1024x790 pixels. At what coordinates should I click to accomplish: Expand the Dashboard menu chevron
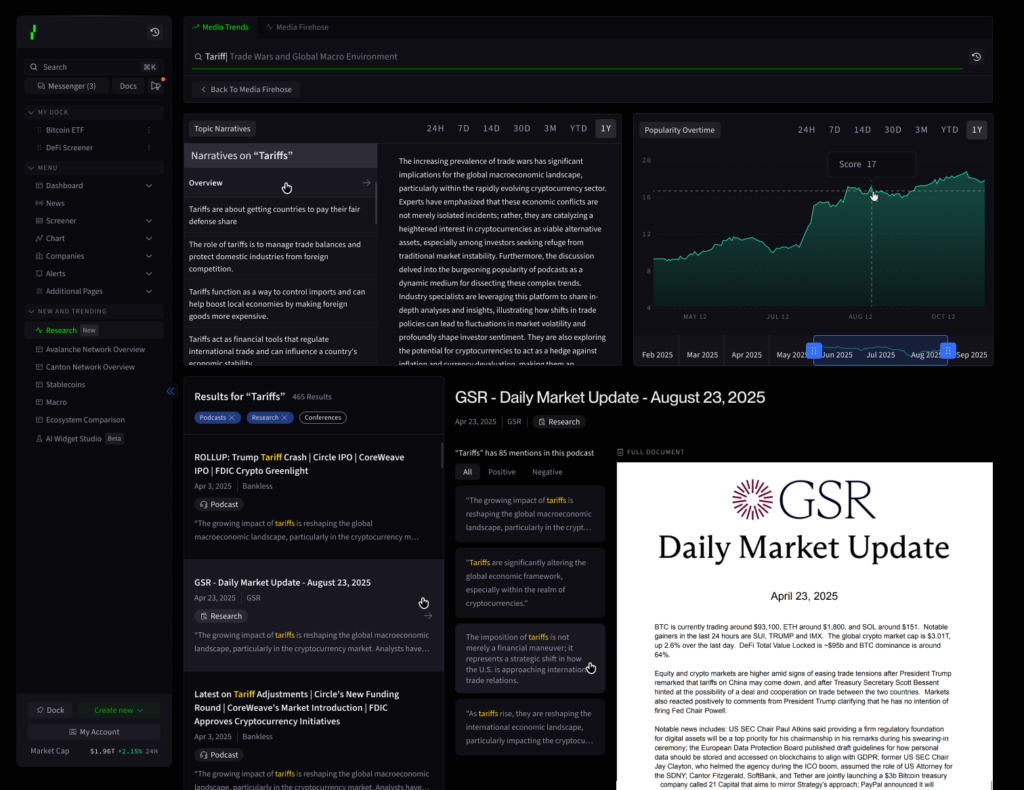(149, 185)
